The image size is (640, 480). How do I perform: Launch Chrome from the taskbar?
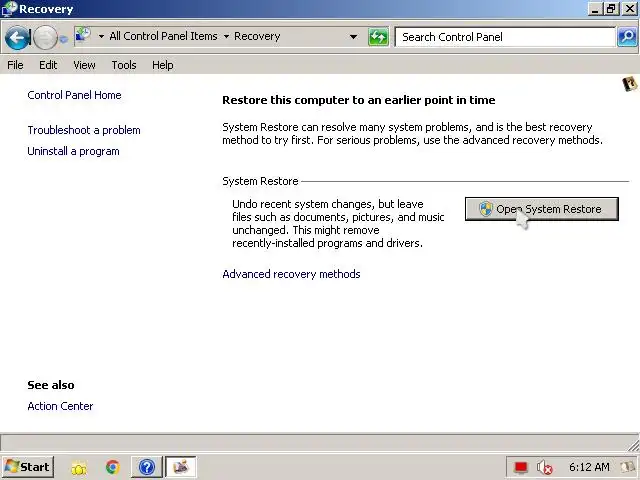[113, 467]
